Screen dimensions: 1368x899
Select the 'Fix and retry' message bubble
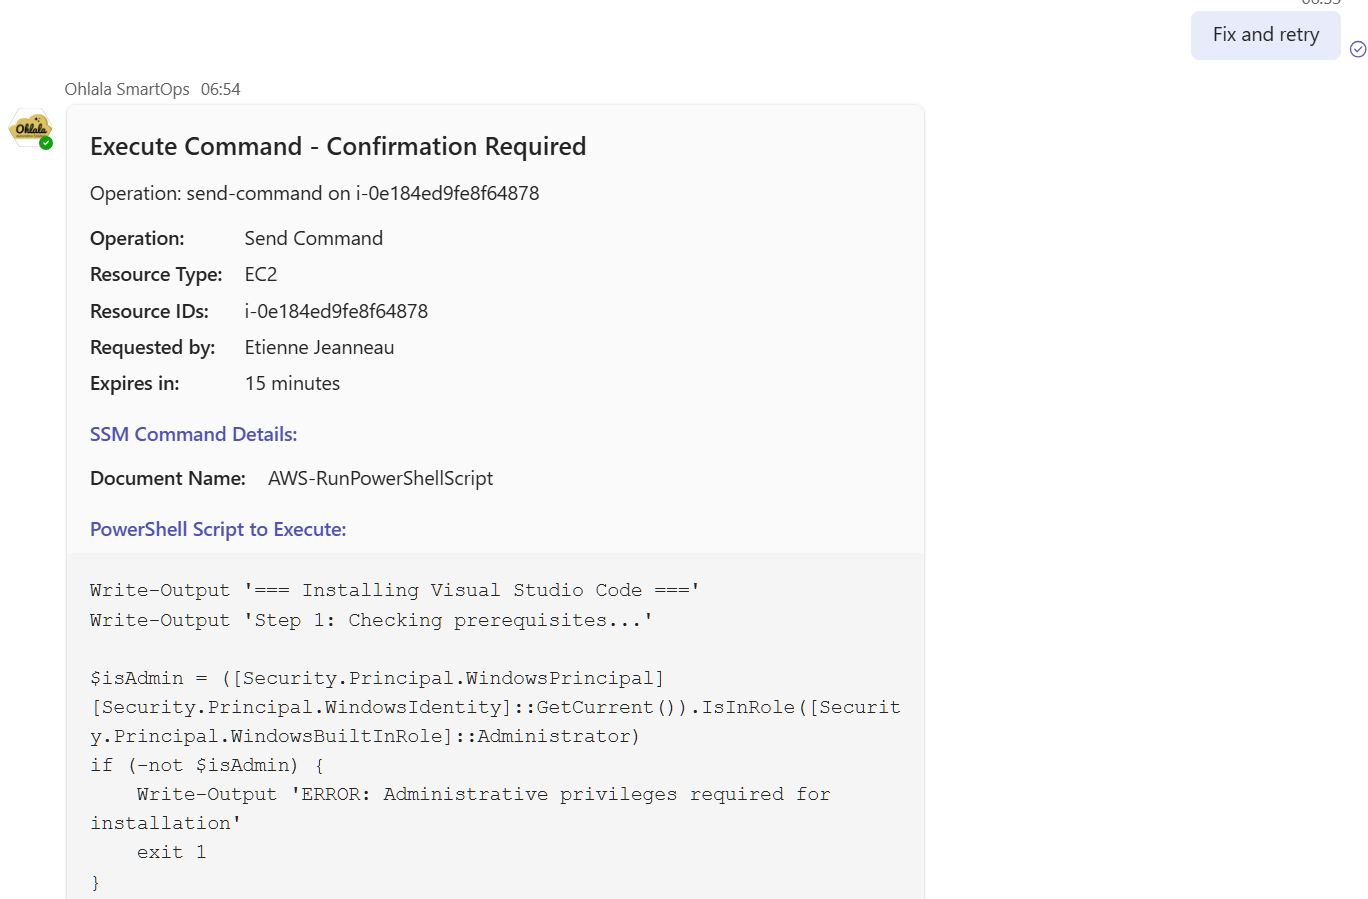pos(1265,35)
